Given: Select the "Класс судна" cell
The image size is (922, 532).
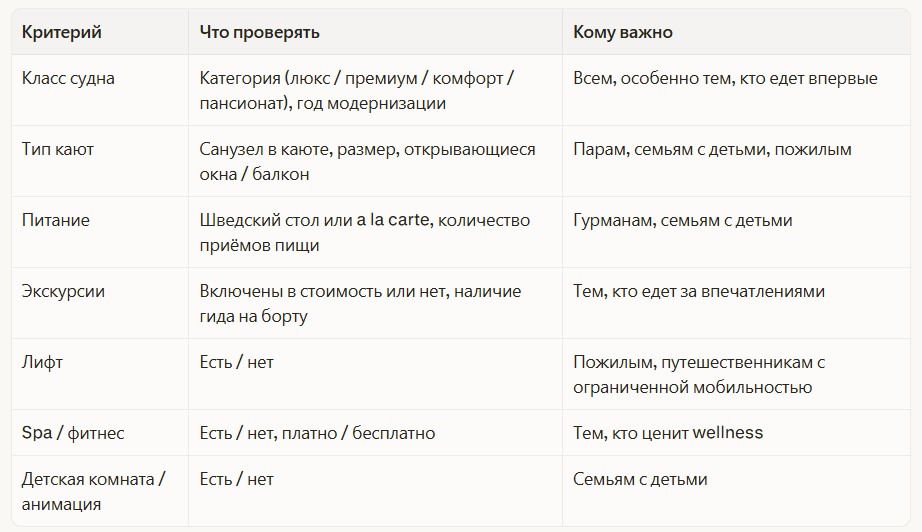Looking at the screenshot, I should click(68, 78).
